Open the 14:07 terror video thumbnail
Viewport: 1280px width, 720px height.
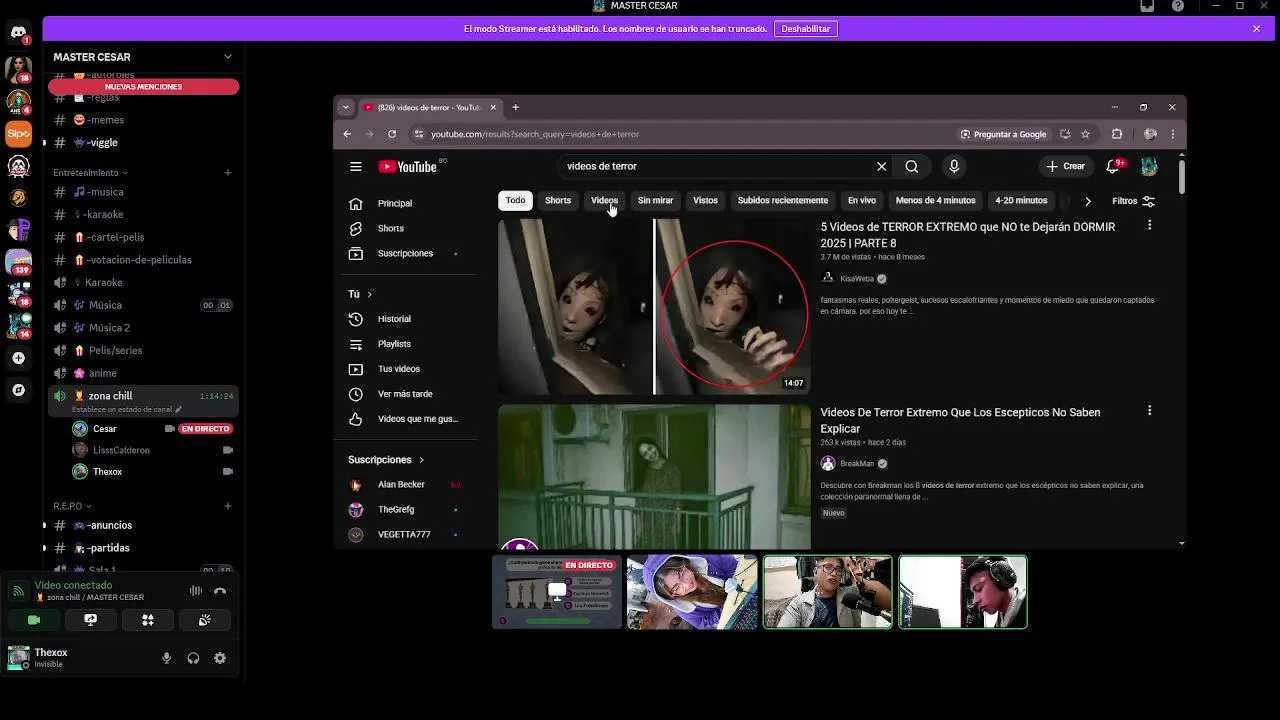pyautogui.click(x=654, y=307)
